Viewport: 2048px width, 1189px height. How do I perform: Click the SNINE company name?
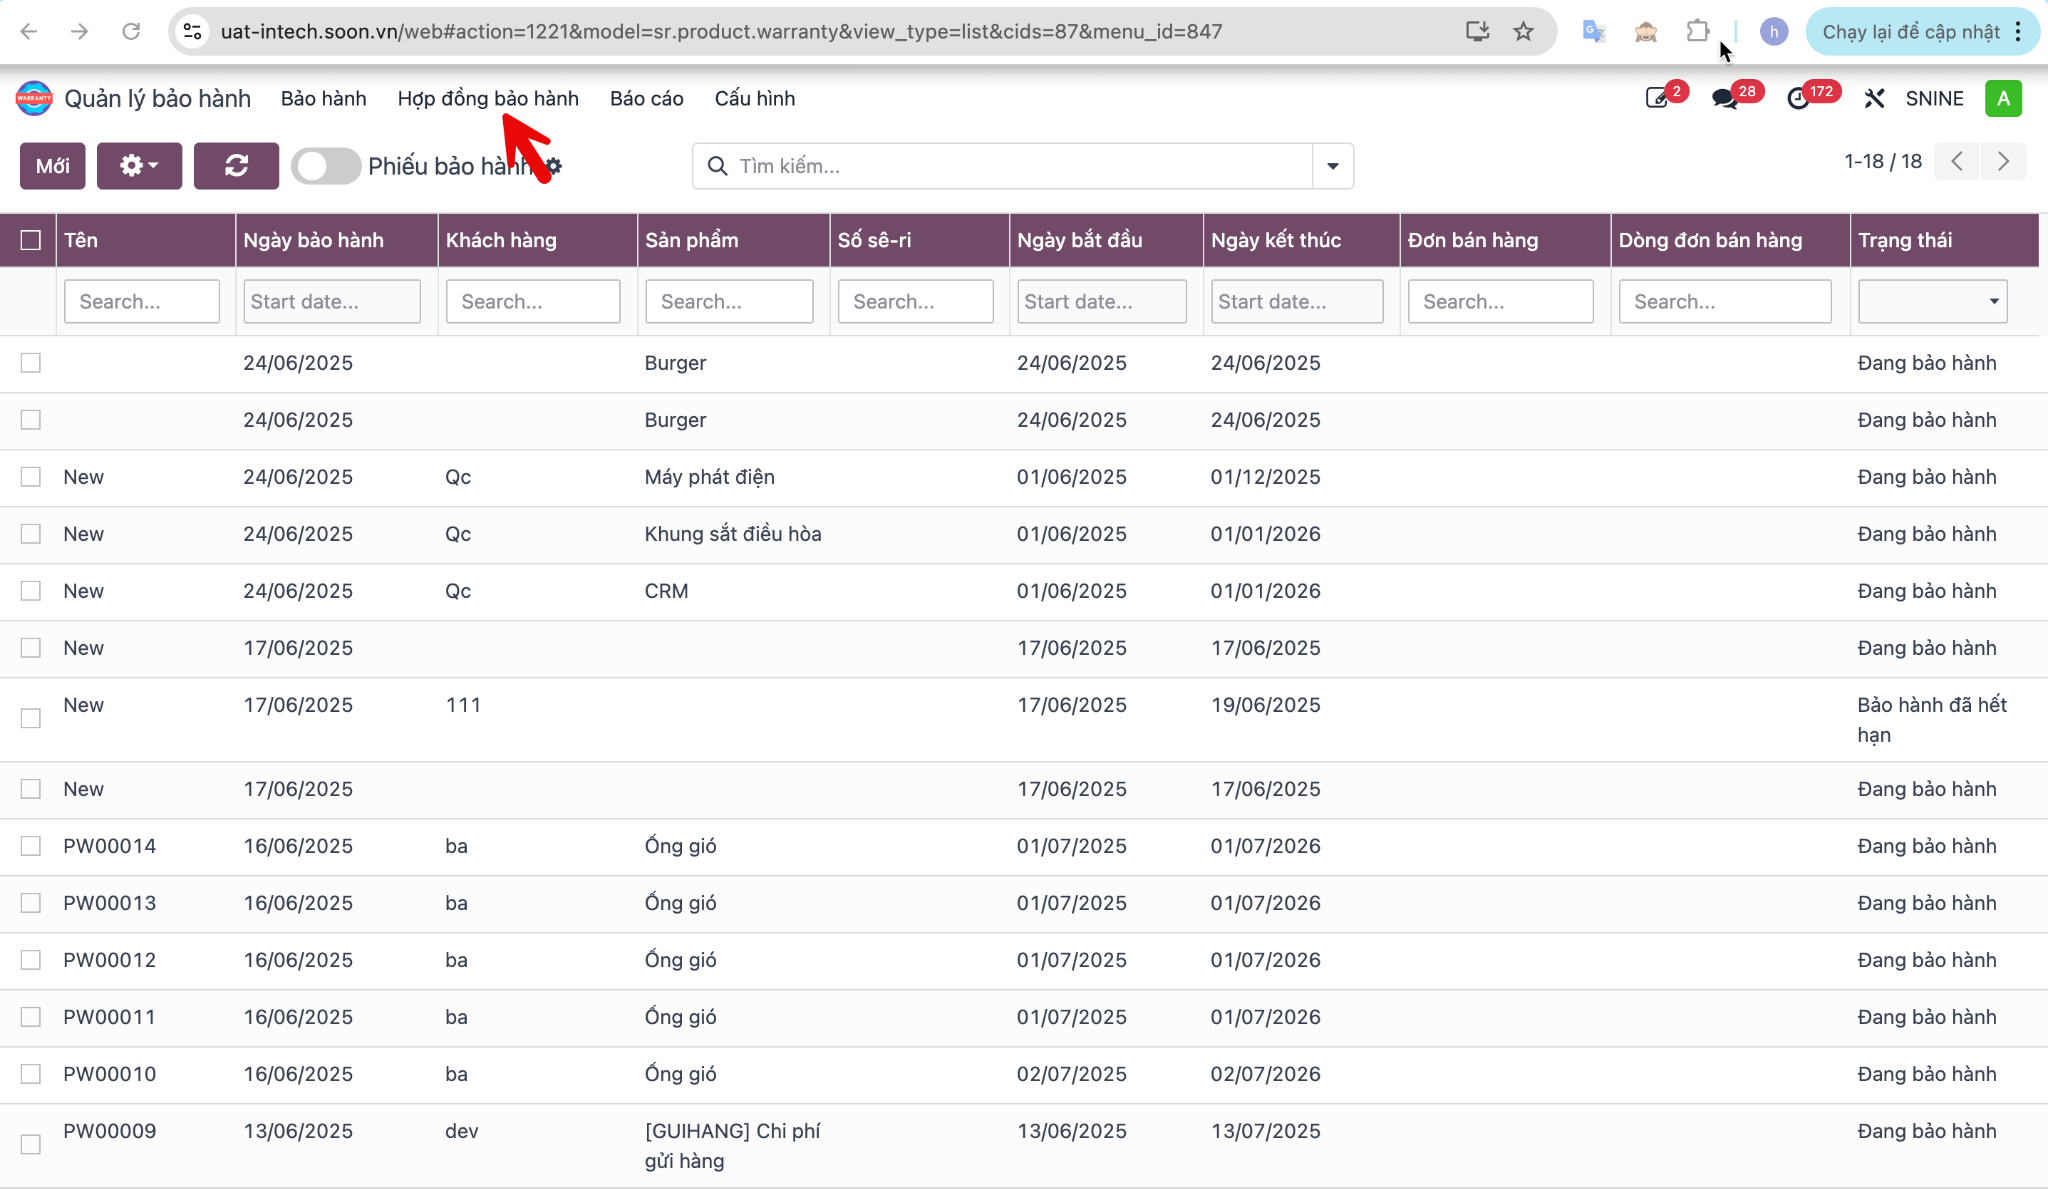(1934, 98)
